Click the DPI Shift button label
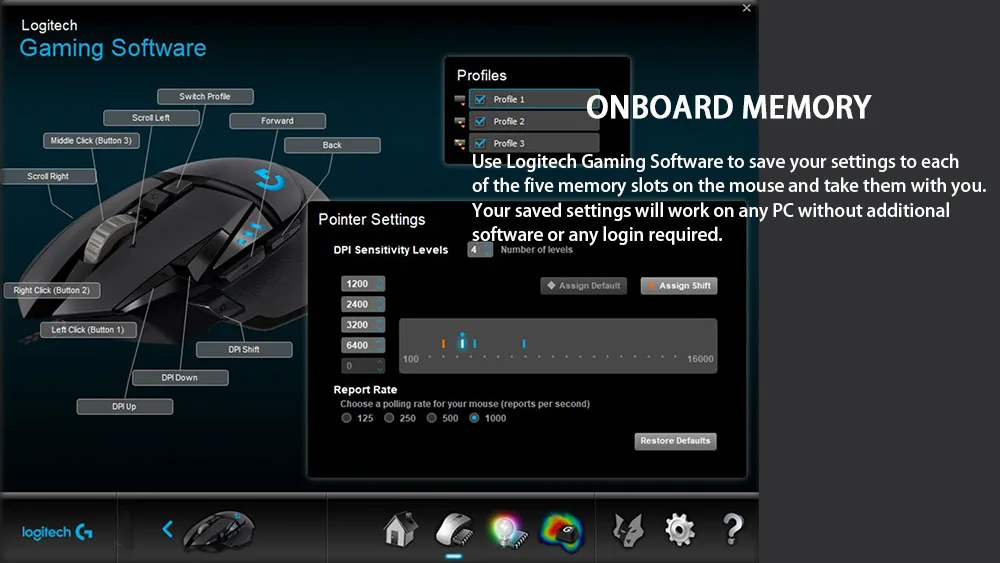The height and width of the screenshot is (563, 1000). click(x=244, y=349)
